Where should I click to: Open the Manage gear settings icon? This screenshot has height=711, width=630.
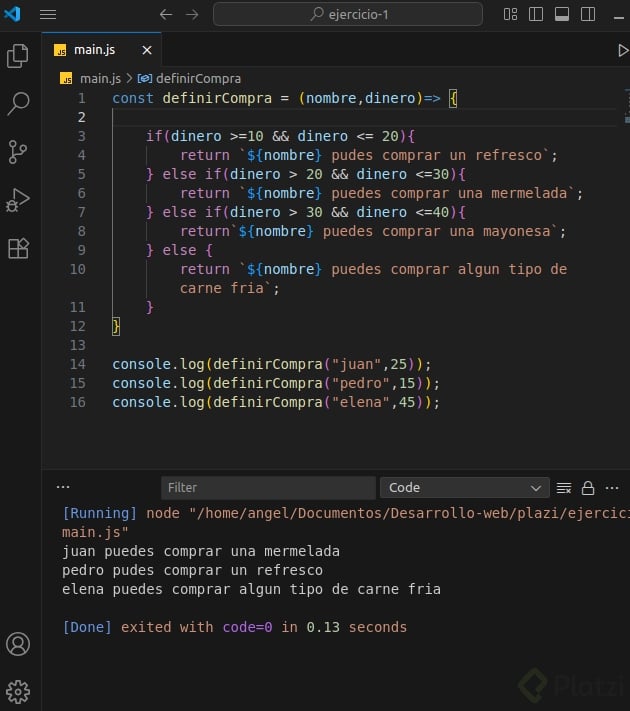tap(18, 691)
